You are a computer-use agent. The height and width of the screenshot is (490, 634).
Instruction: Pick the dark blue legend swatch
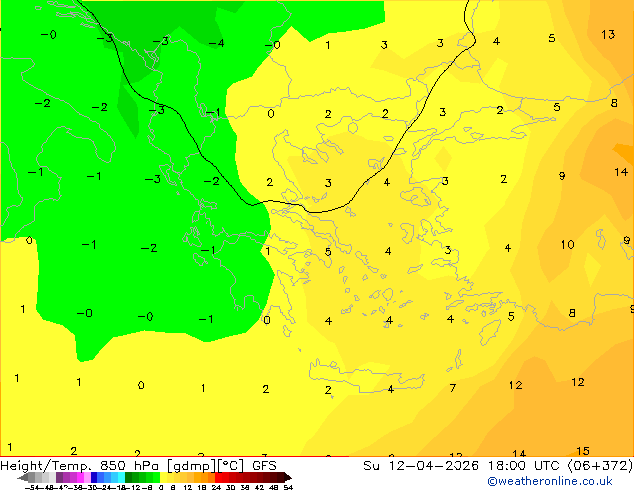[x=94, y=477]
